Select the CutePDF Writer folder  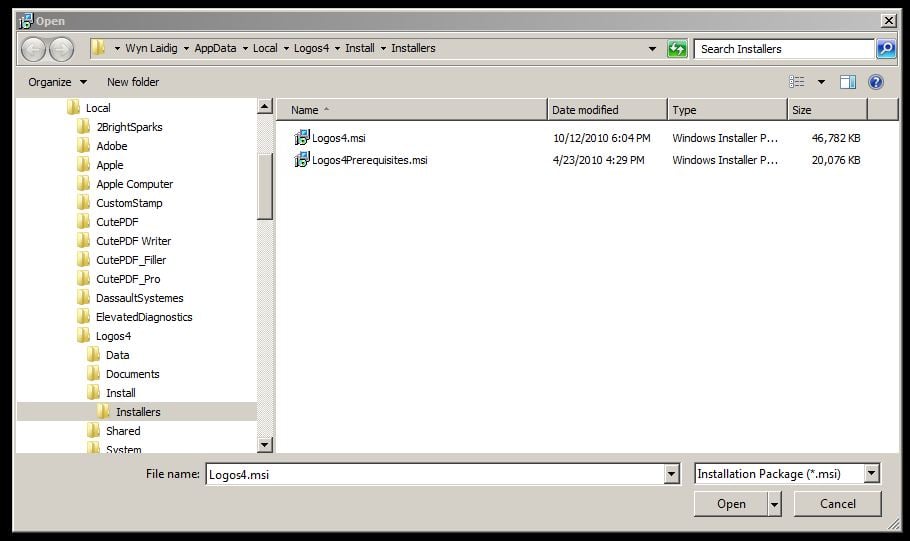click(x=133, y=241)
